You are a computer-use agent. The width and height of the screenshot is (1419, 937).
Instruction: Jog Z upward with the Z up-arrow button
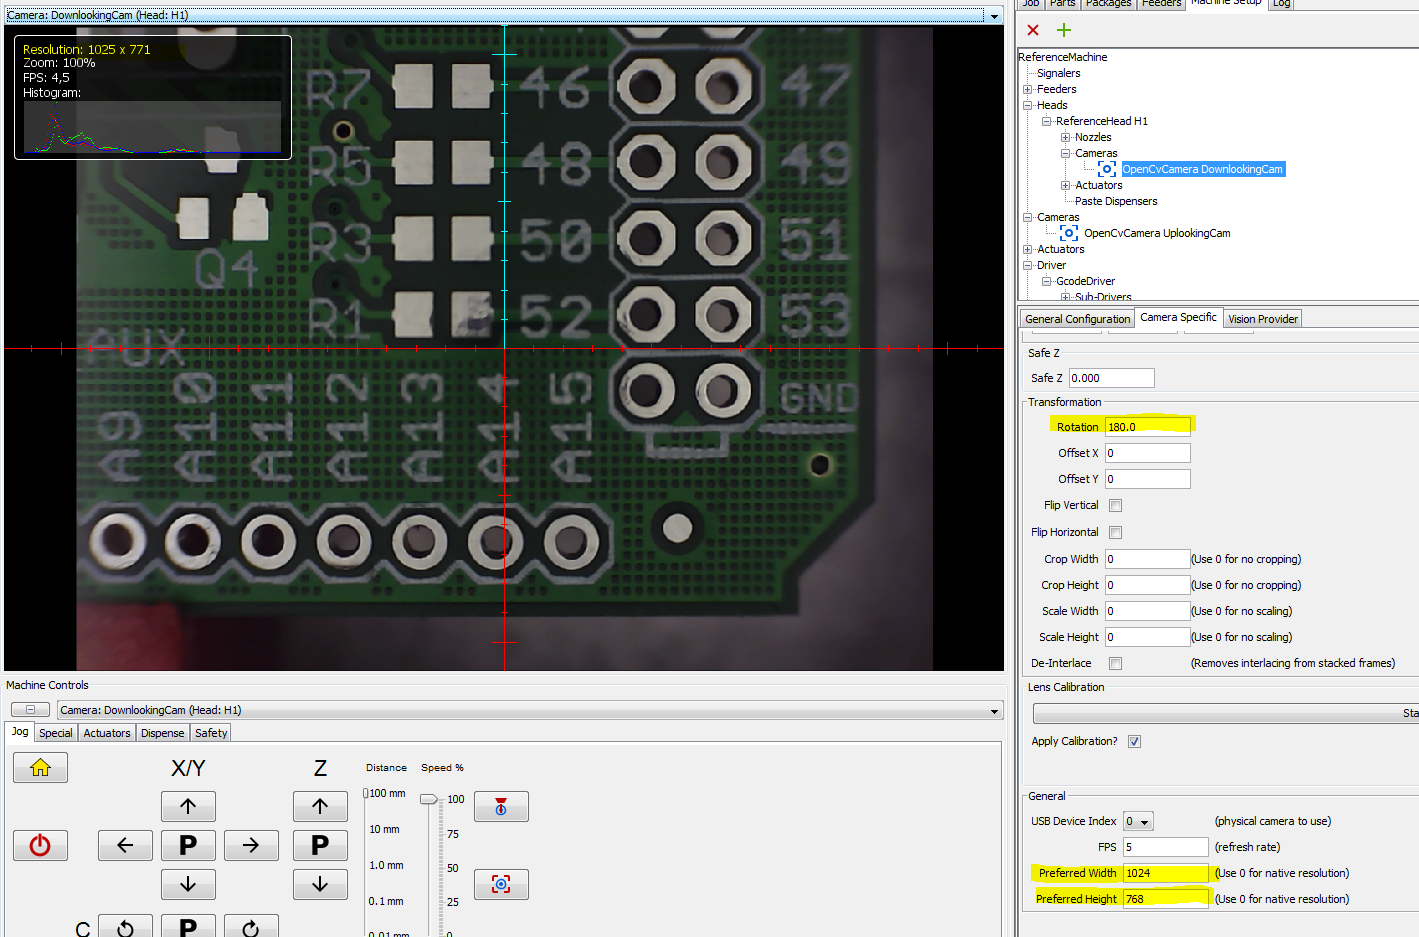(x=320, y=806)
